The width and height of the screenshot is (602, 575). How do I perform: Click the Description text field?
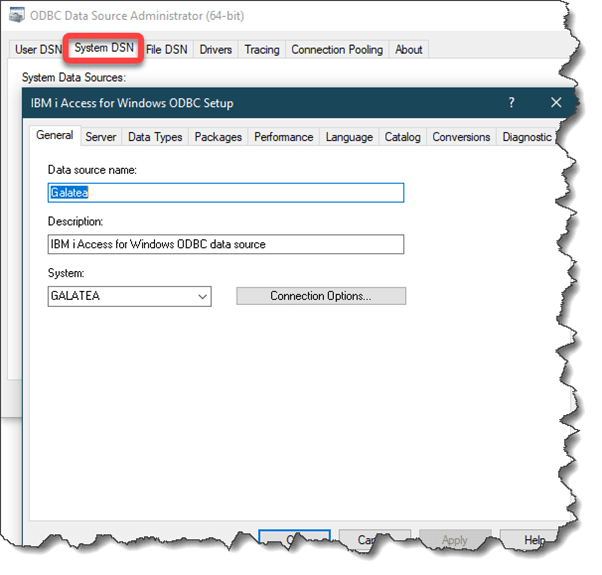pos(226,244)
